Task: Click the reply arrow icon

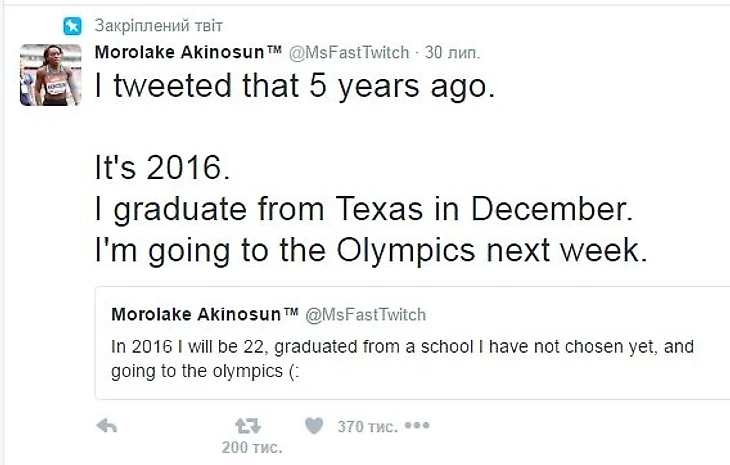Action: (107, 427)
